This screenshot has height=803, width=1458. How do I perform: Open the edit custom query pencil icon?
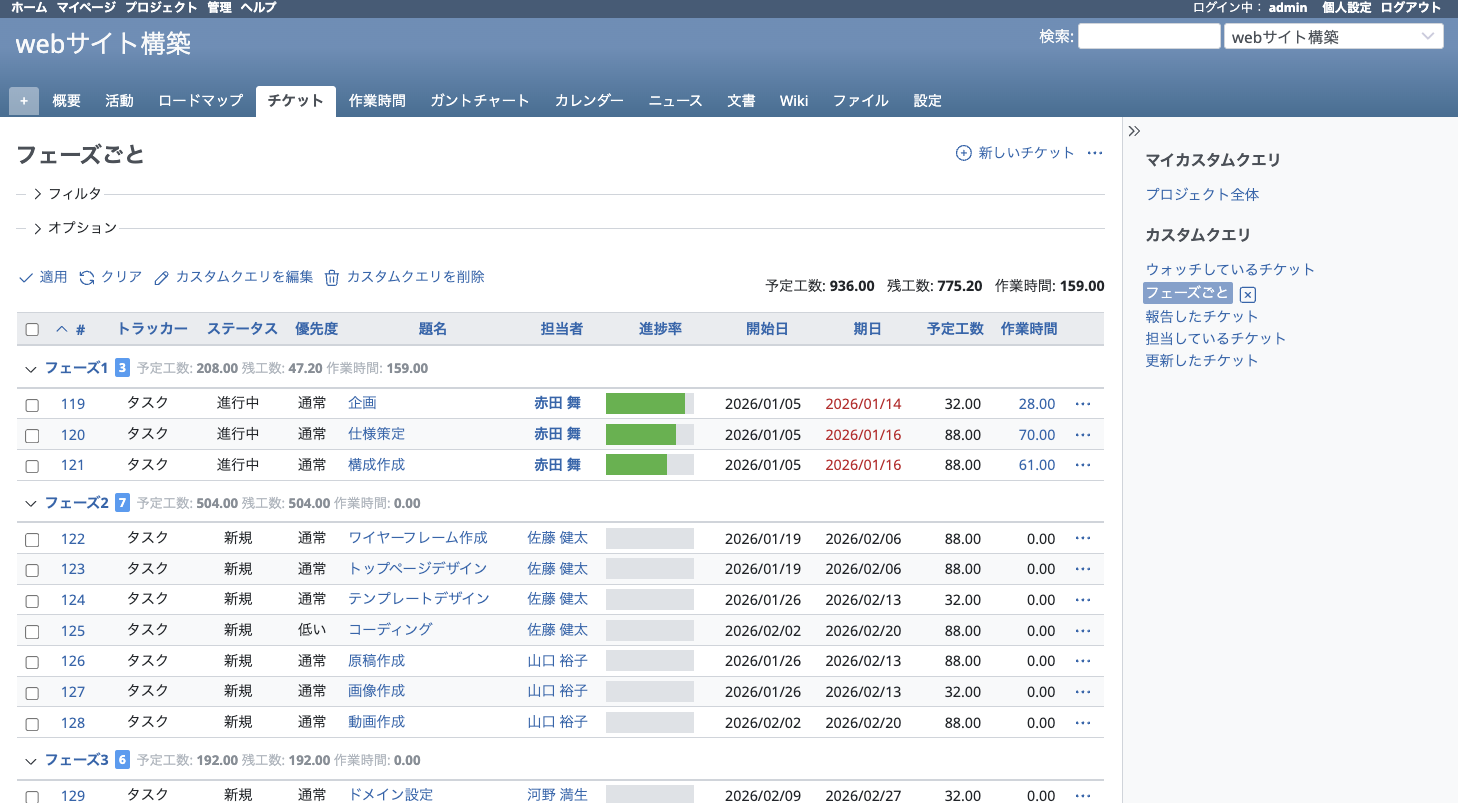[x=162, y=276]
